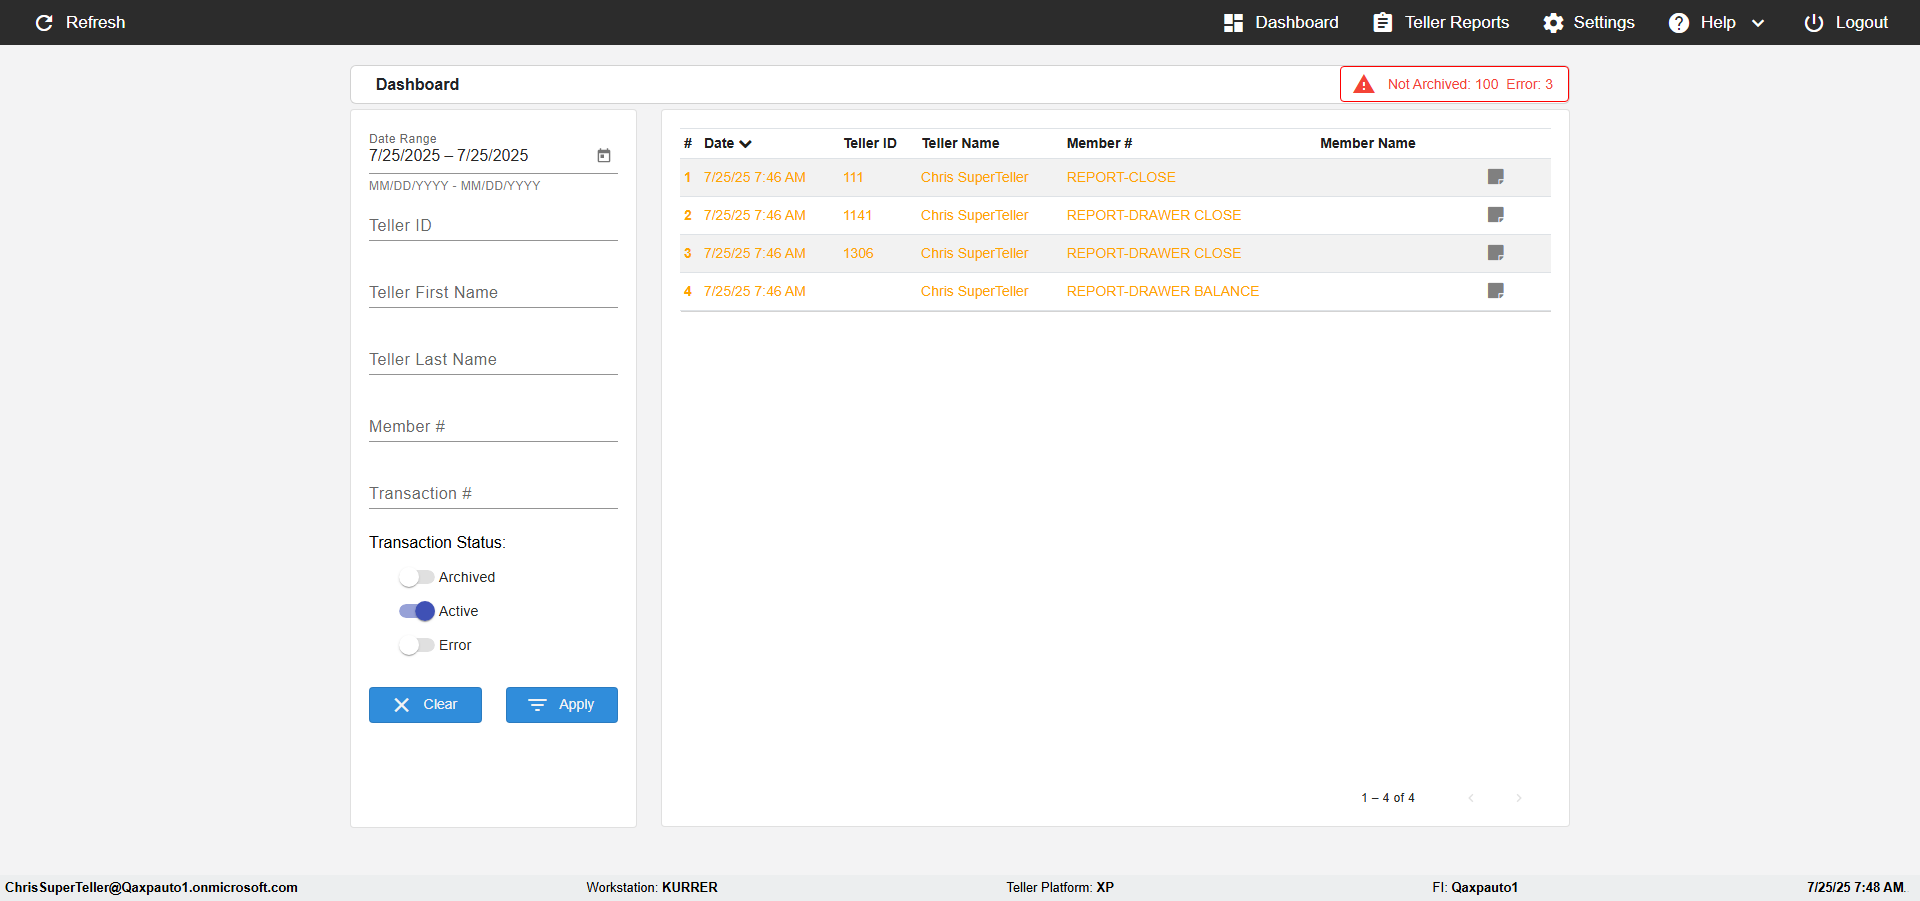The image size is (1920, 901).
Task: Go to next page of results
Action: [1519, 798]
